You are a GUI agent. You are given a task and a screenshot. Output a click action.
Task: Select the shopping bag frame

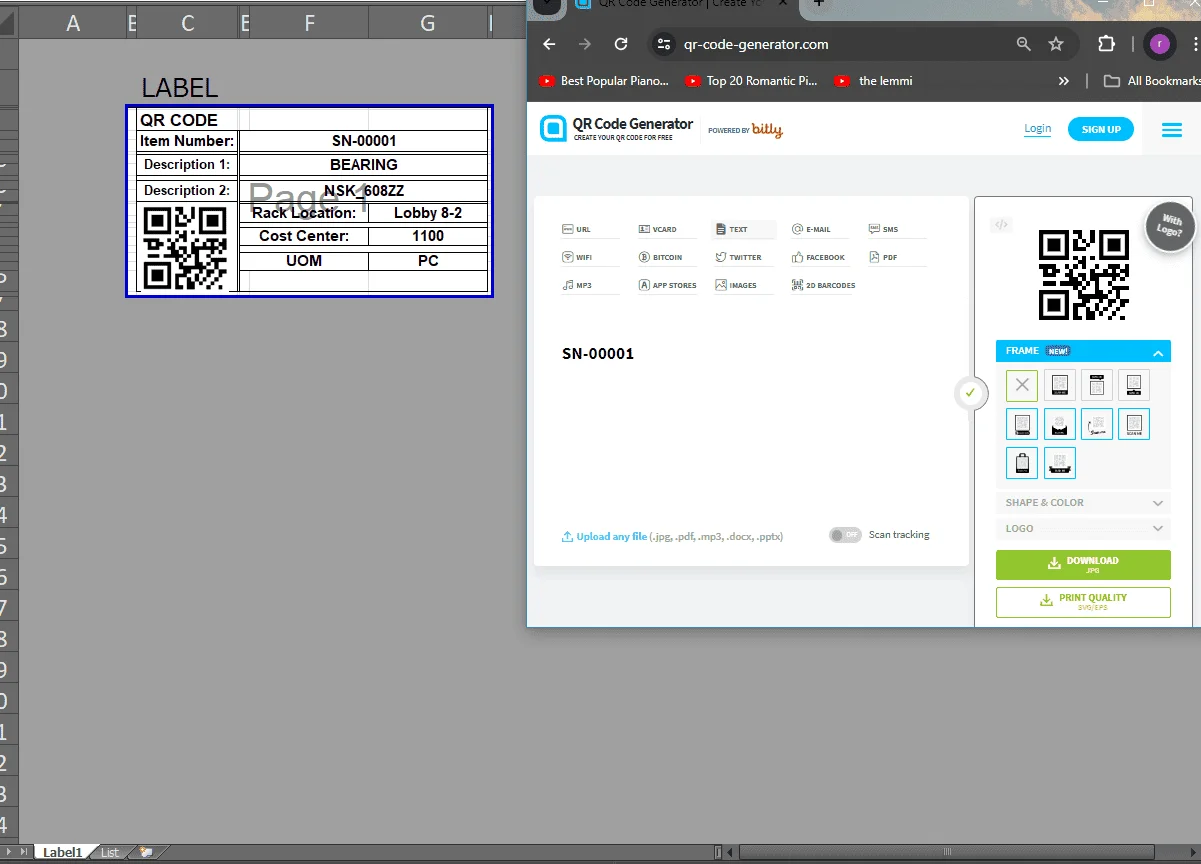[1022, 463]
